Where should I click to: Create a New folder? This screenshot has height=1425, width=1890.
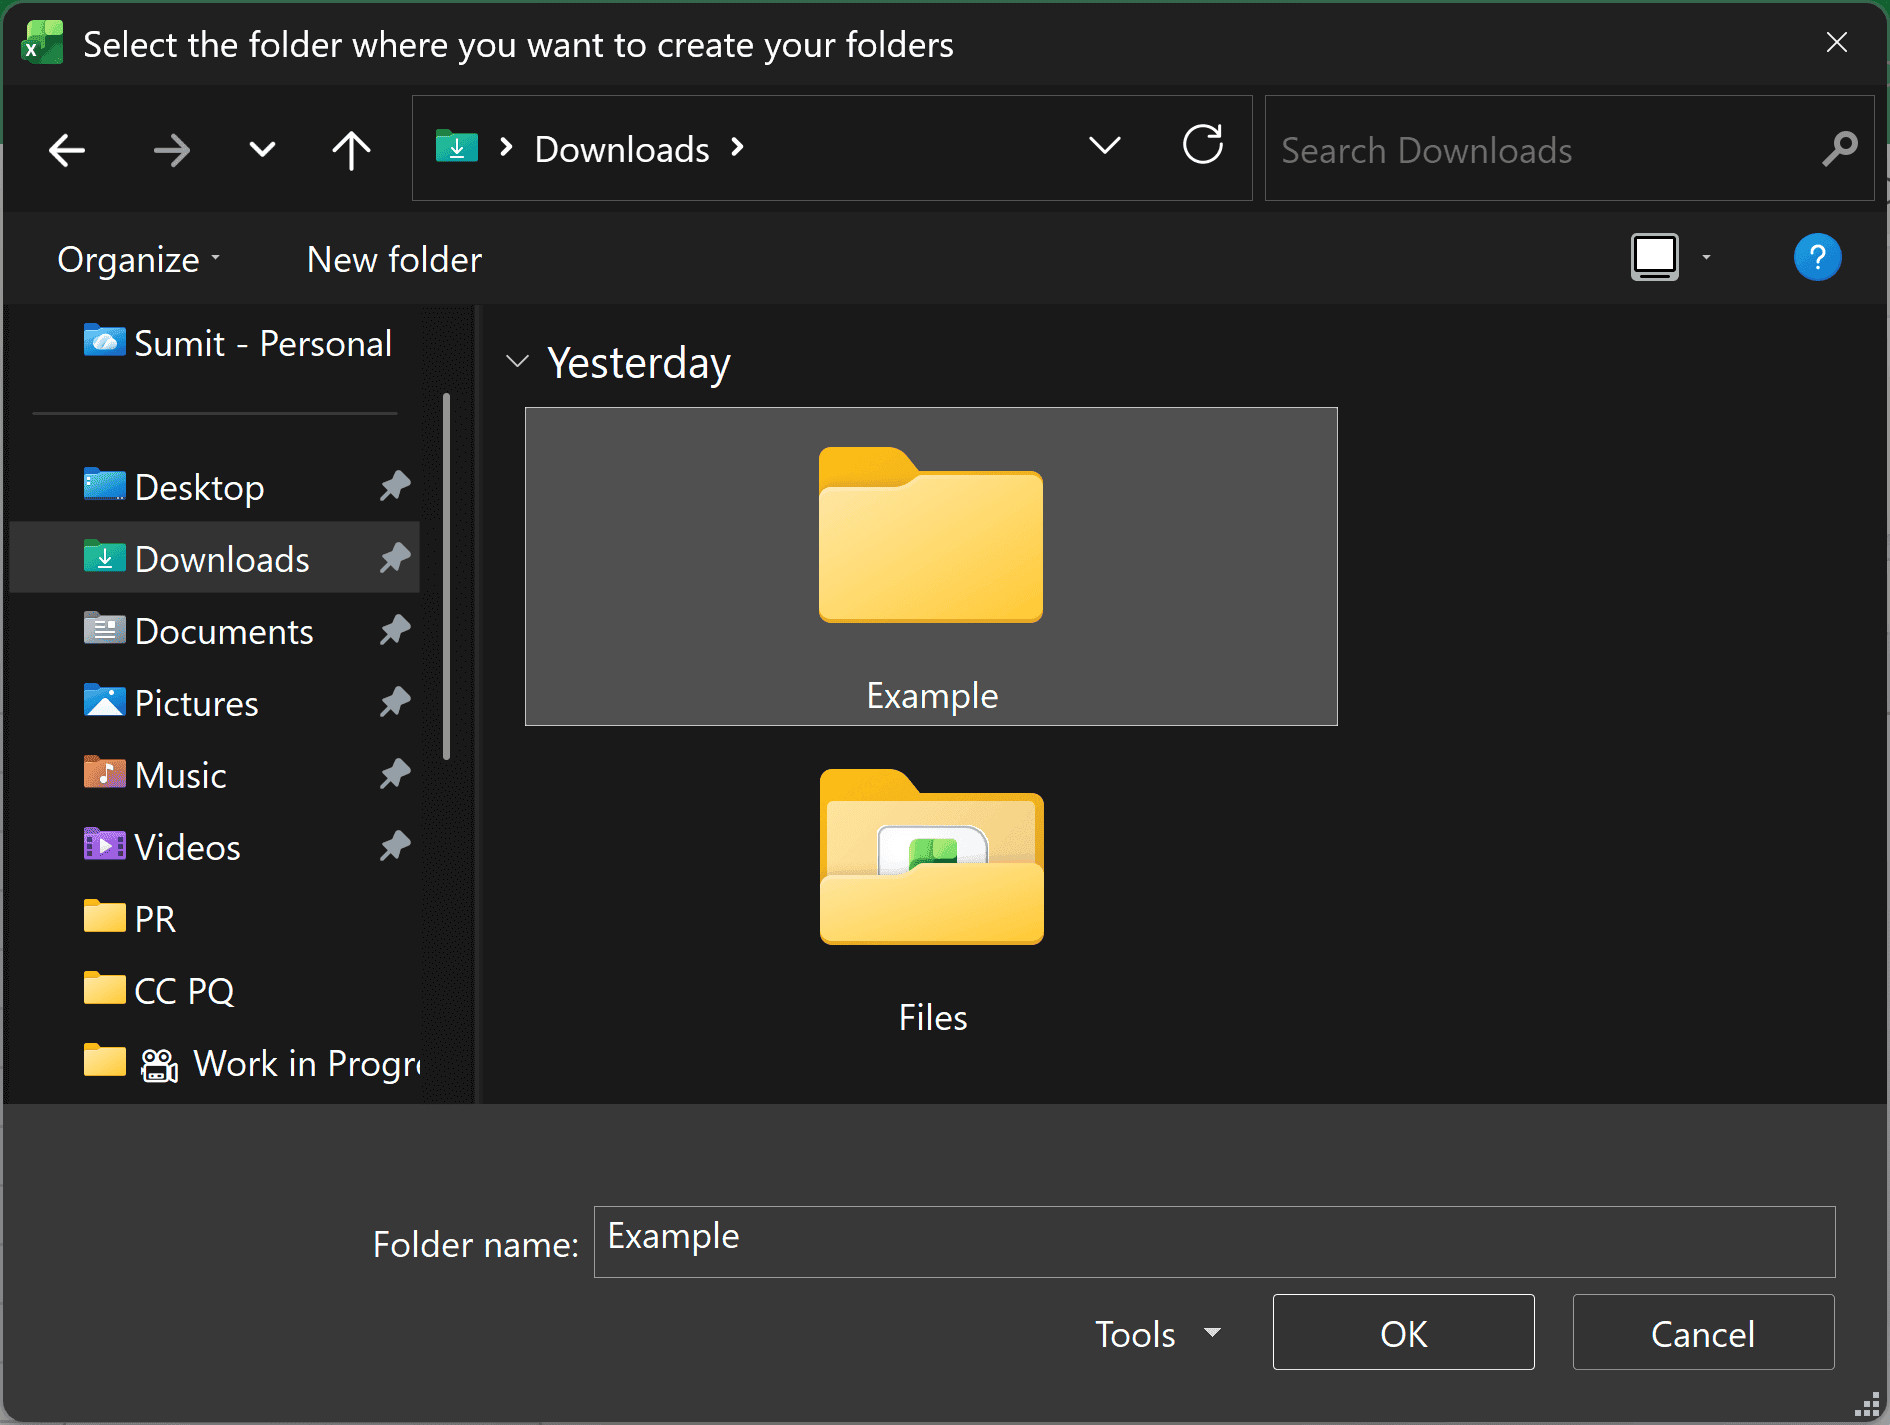(393, 259)
